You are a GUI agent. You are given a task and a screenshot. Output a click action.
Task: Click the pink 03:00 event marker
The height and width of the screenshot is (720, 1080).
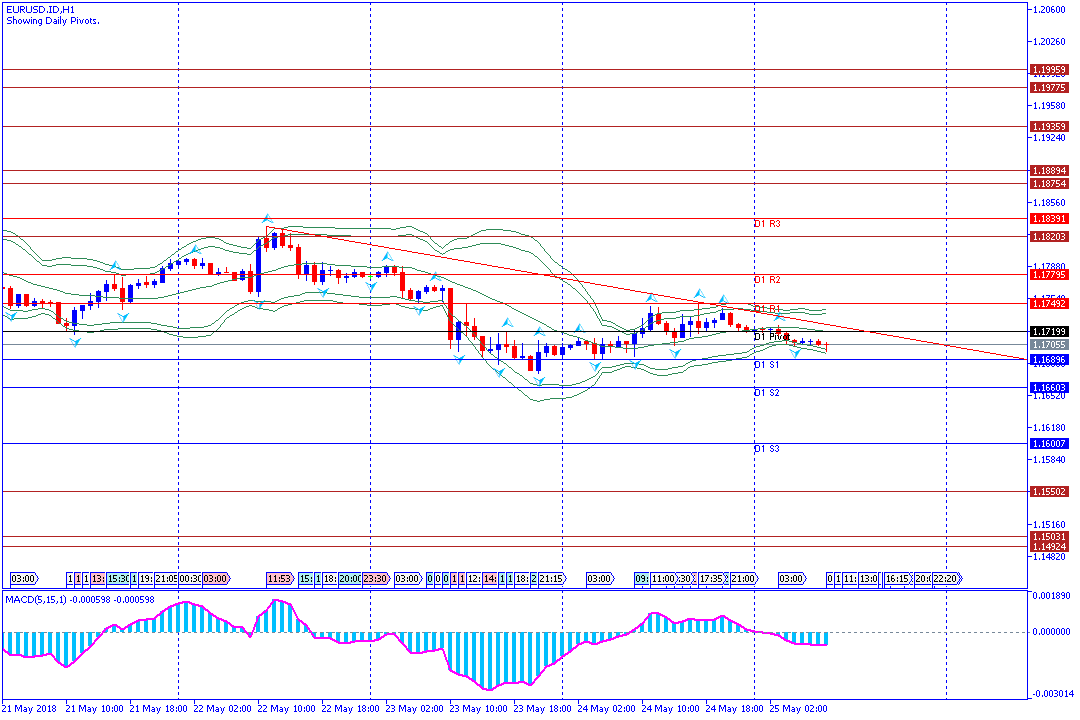[216, 579]
